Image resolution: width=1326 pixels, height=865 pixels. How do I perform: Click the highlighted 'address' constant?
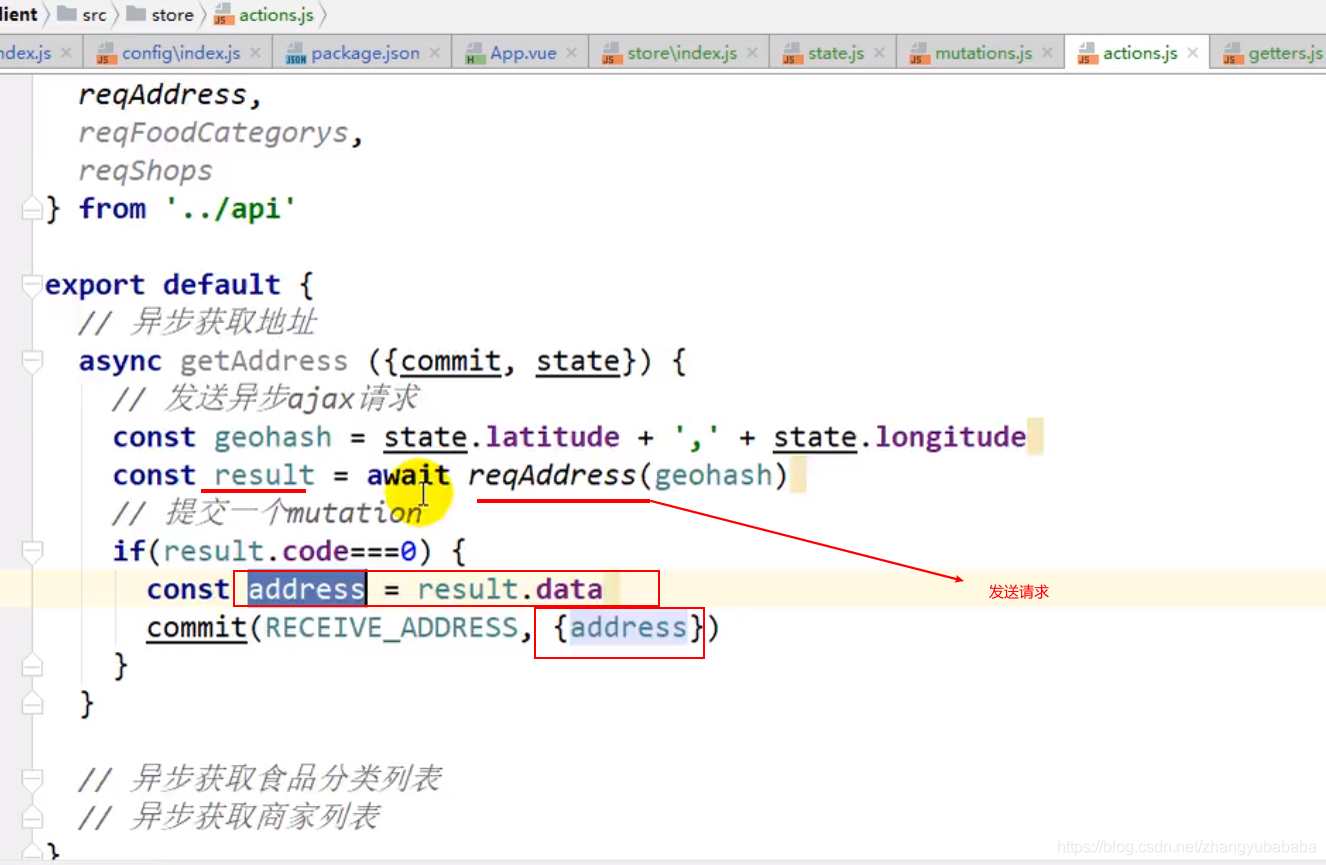[x=306, y=589]
